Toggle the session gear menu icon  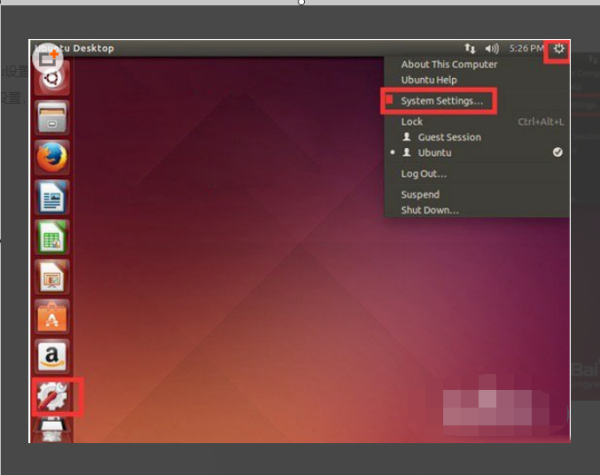[559, 48]
